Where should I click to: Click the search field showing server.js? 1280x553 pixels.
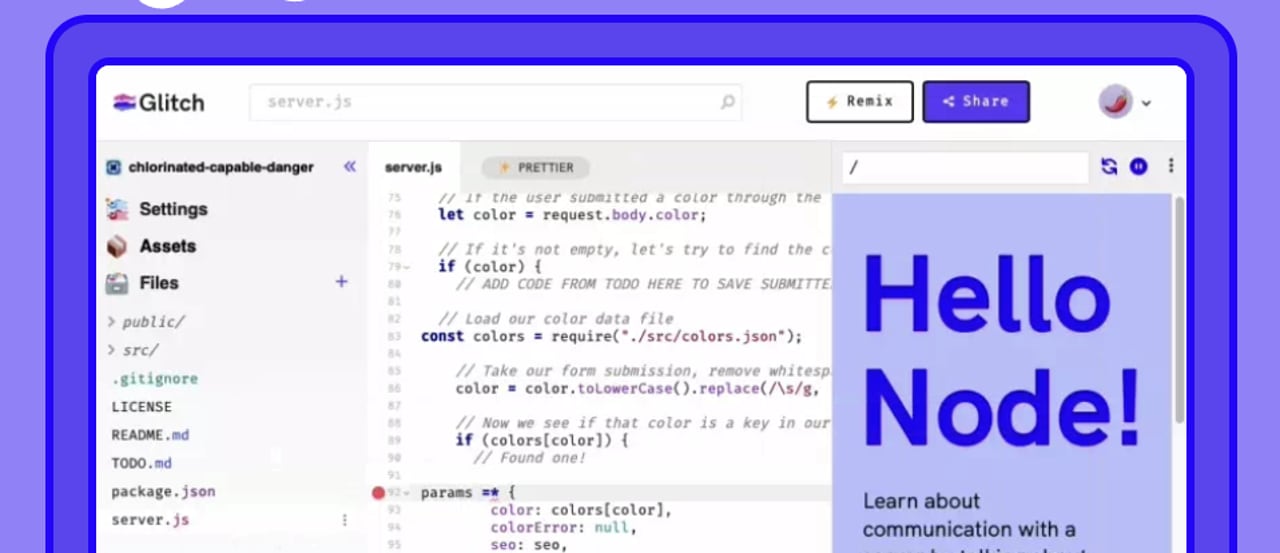496,102
